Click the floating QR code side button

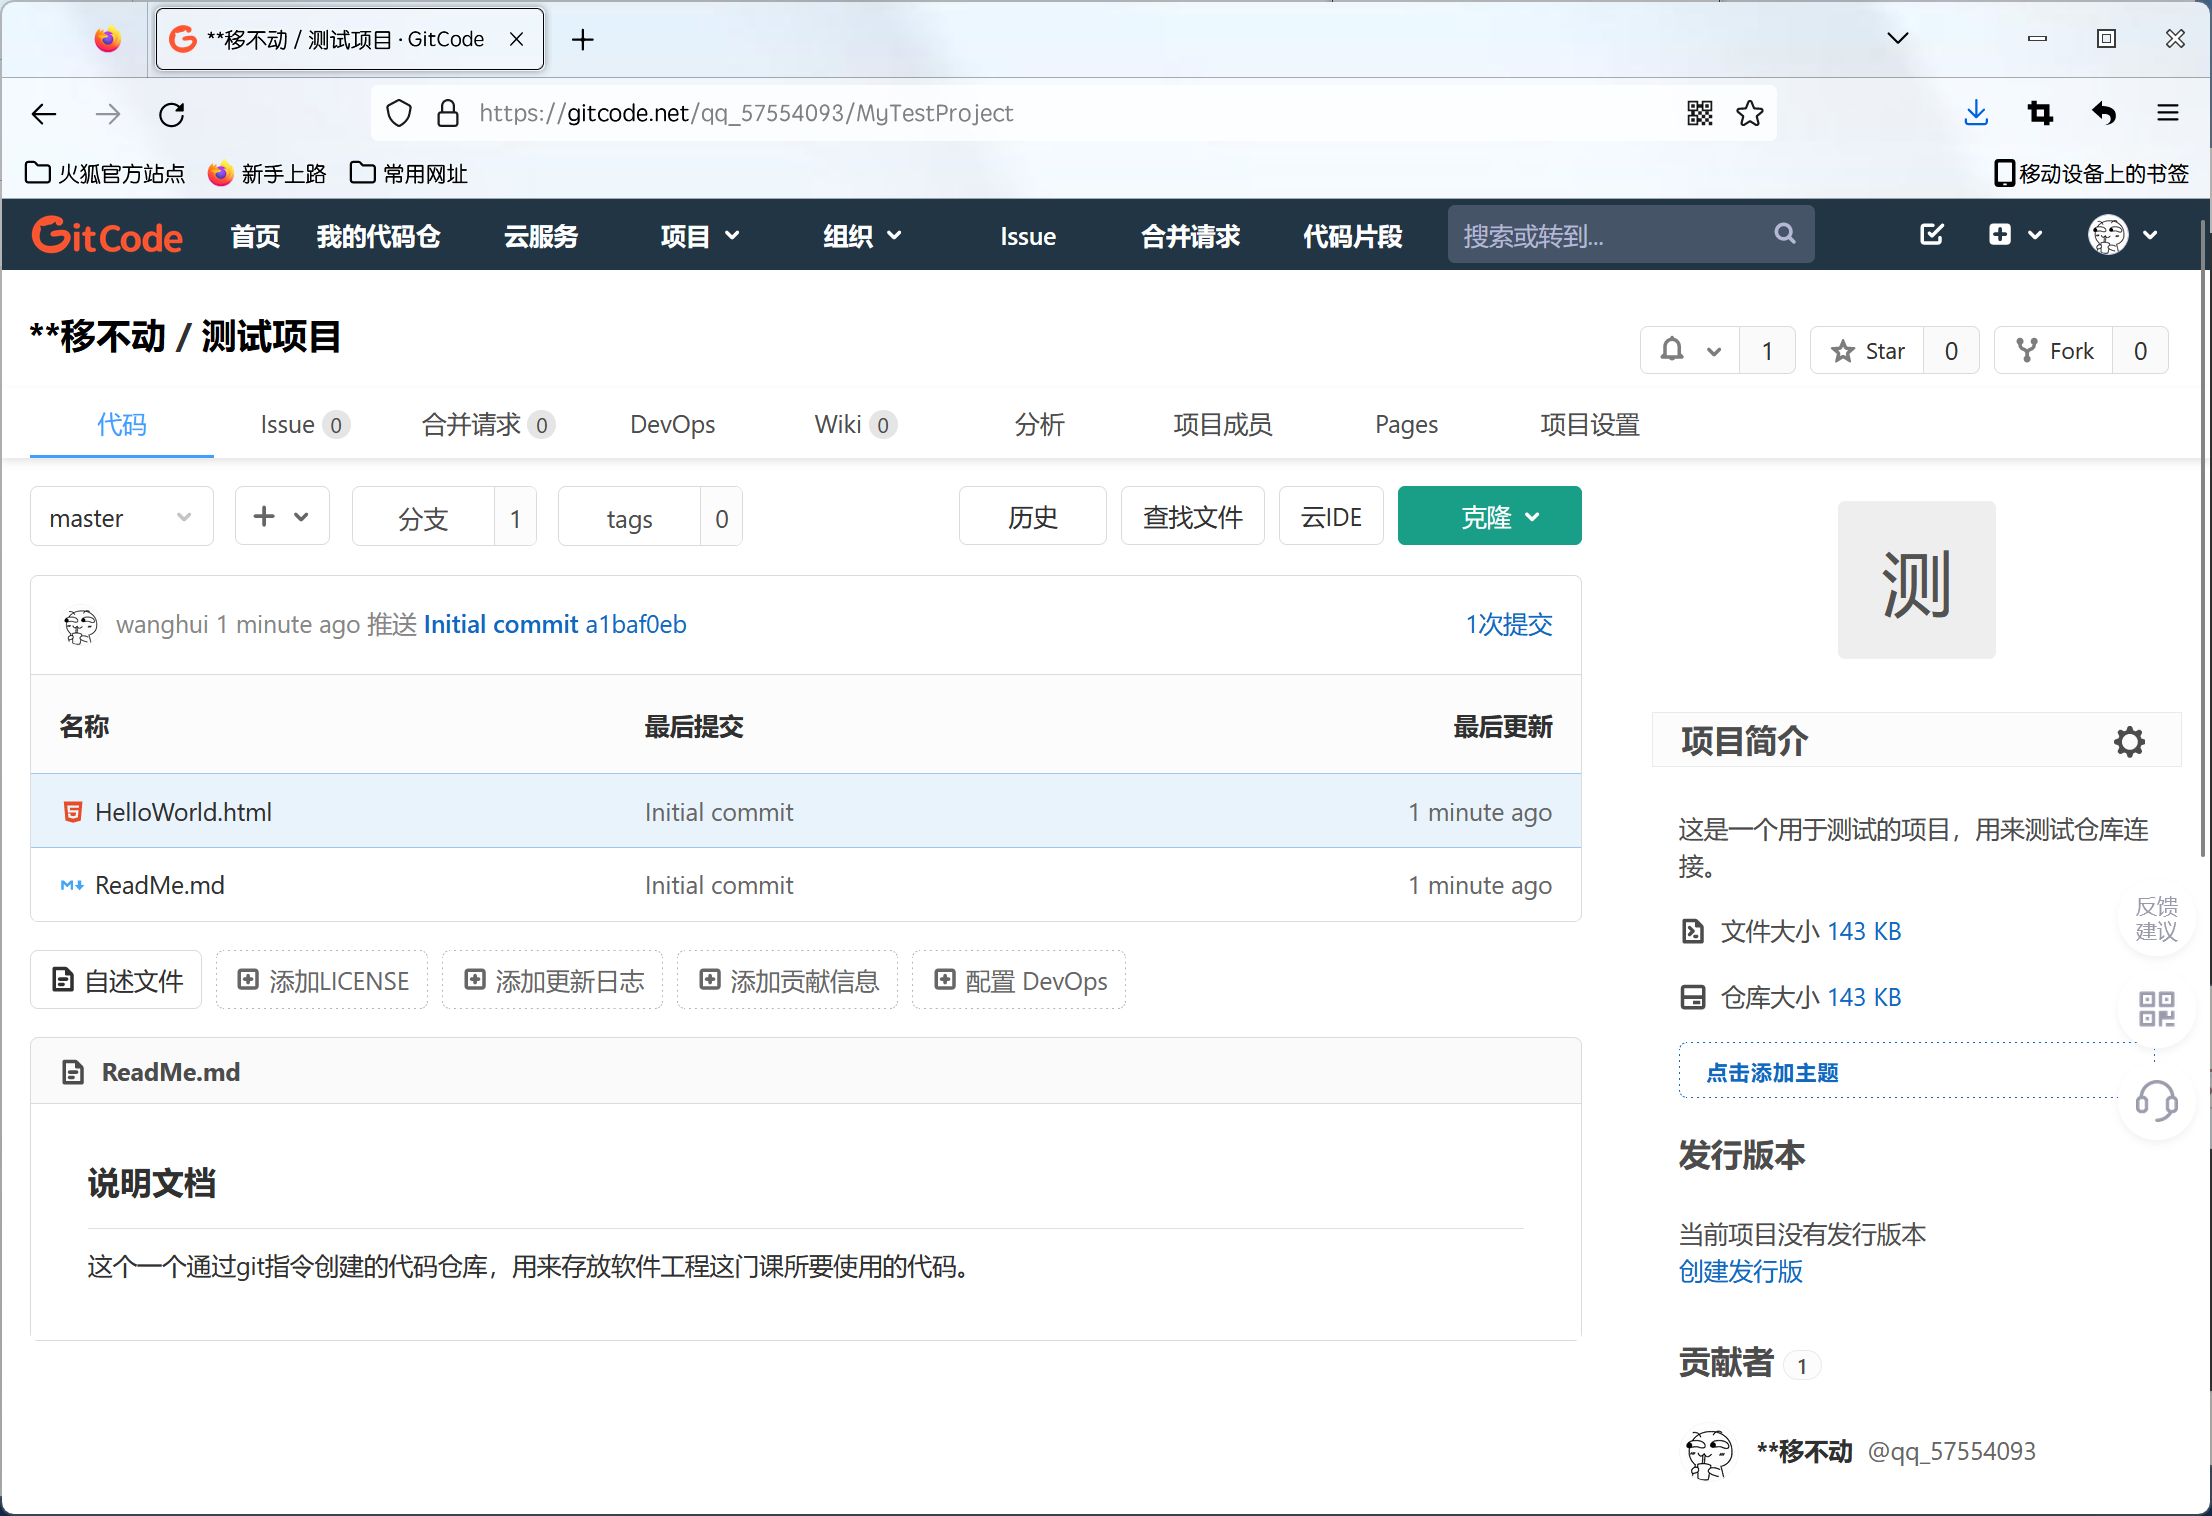point(2156,1008)
